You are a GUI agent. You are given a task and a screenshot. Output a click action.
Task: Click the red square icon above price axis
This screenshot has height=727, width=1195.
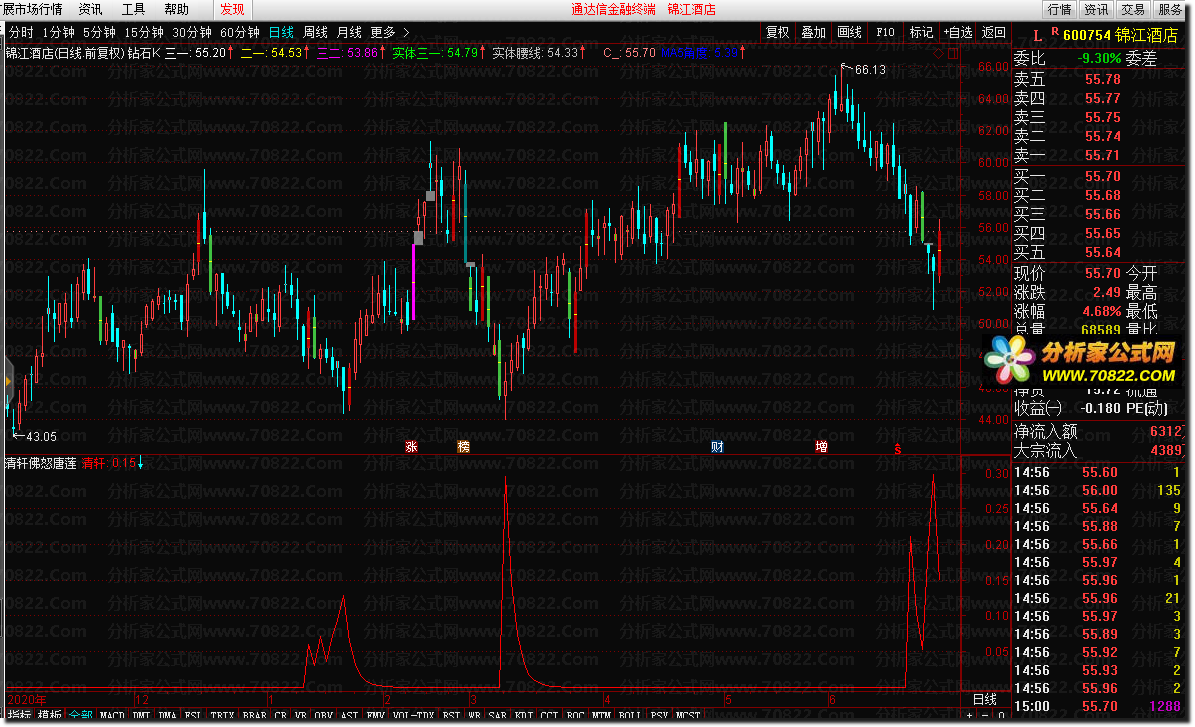click(953, 53)
